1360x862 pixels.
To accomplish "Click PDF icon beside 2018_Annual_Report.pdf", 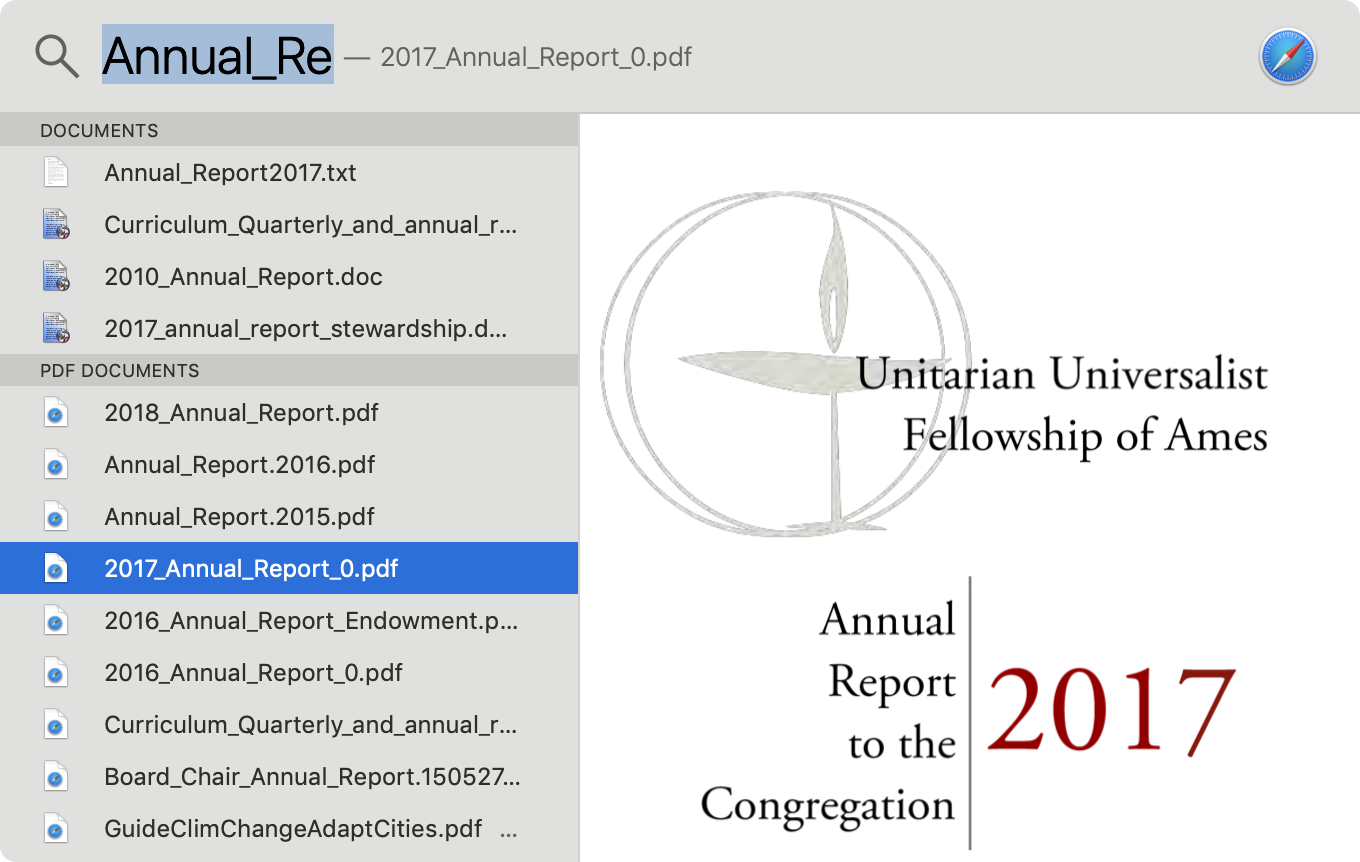I will click(56, 412).
